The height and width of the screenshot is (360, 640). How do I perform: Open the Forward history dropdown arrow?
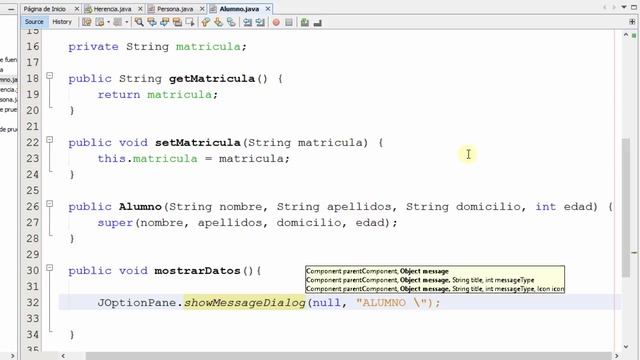[127, 22]
